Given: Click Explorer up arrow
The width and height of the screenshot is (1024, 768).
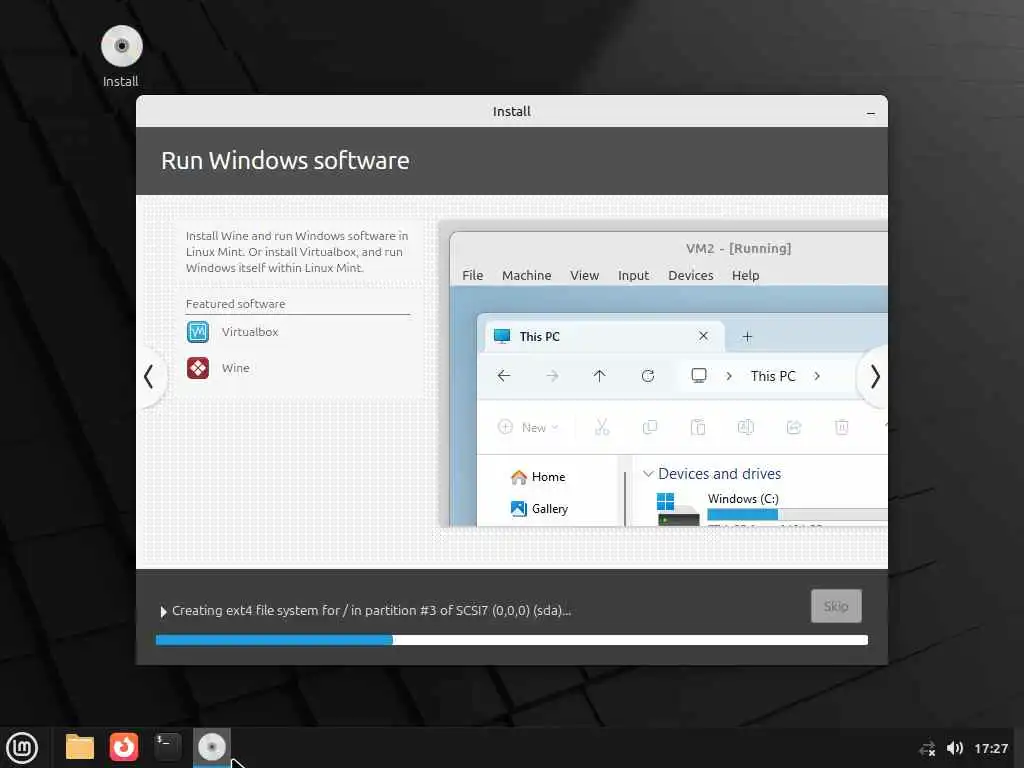Looking at the screenshot, I should (x=599, y=376).
